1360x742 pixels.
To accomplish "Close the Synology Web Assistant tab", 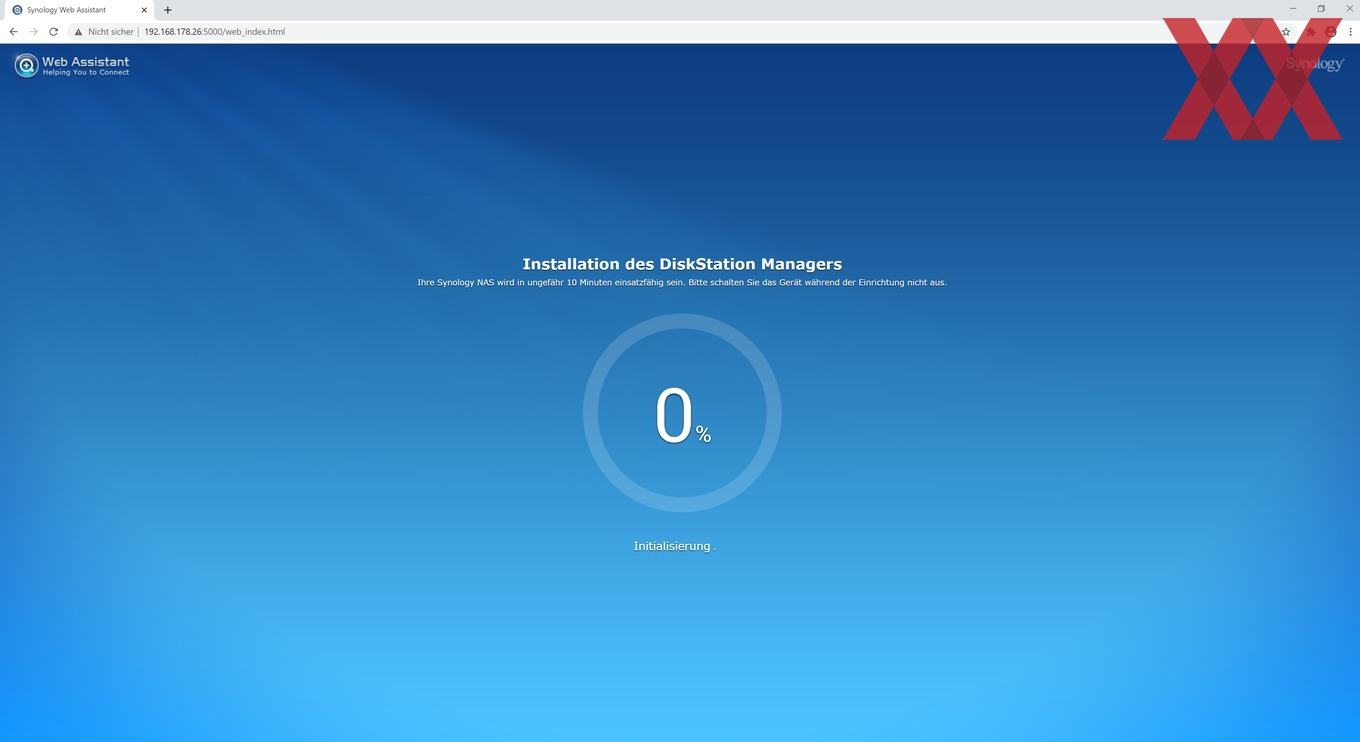I will click(144, 10).
